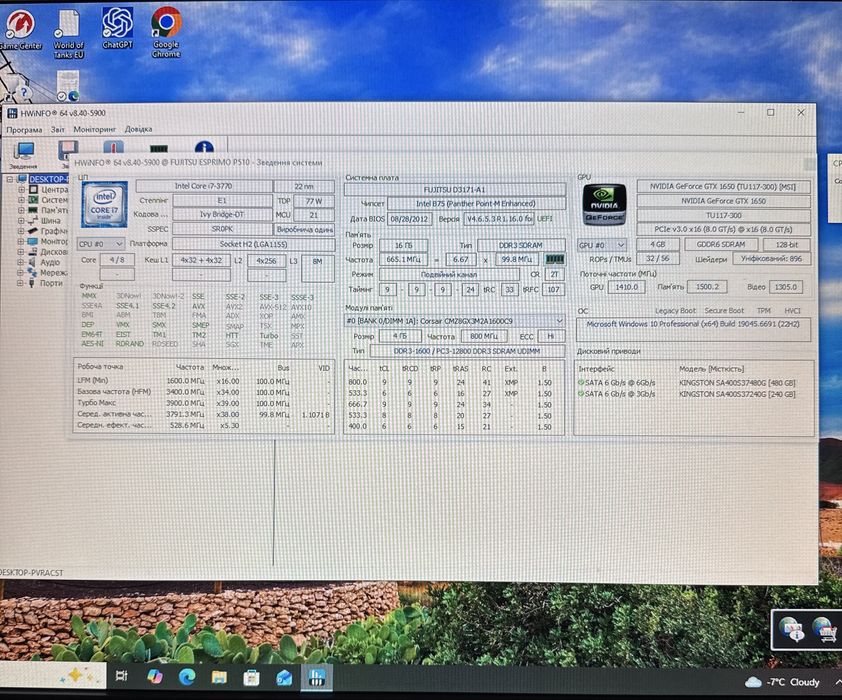Image resolution: width=842 pixels, height=700 pixels.
Task: Click the Task View taskbar icon
Action: point(121,676)
